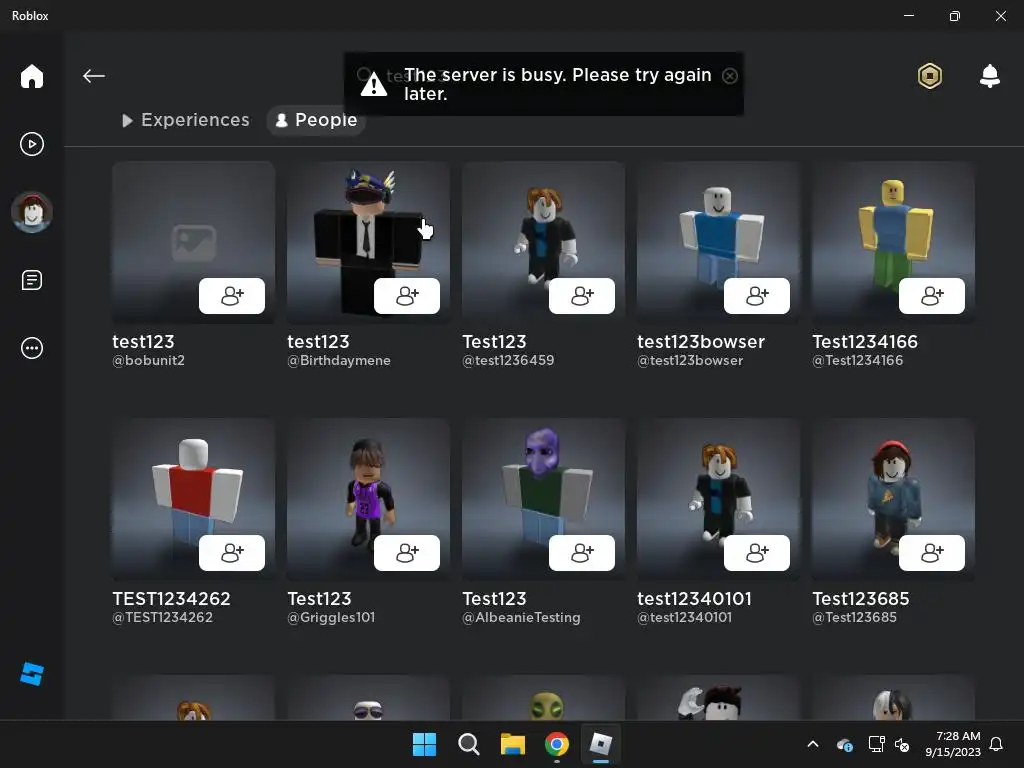Image resolution: width=1024 pixels, height=768 pixels.
Task: Add friend TEST1234262
Action: 232,553
